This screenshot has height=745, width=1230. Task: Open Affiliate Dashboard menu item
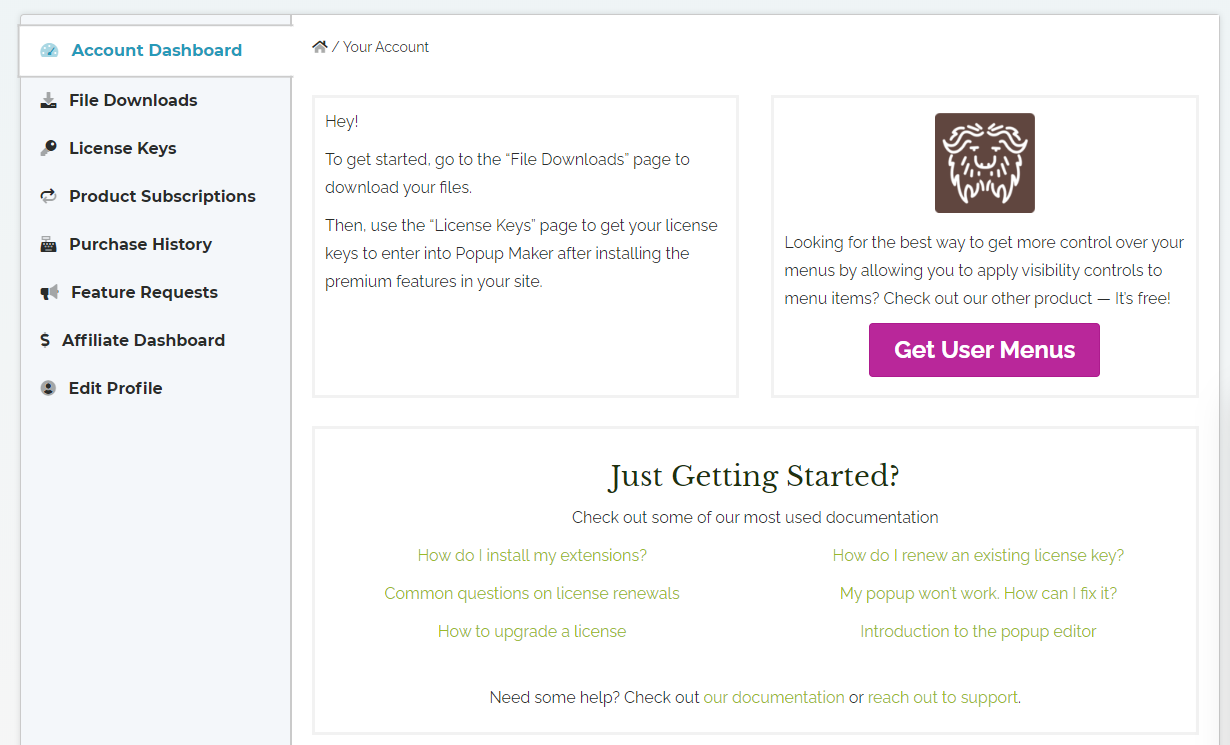(143, 340)
